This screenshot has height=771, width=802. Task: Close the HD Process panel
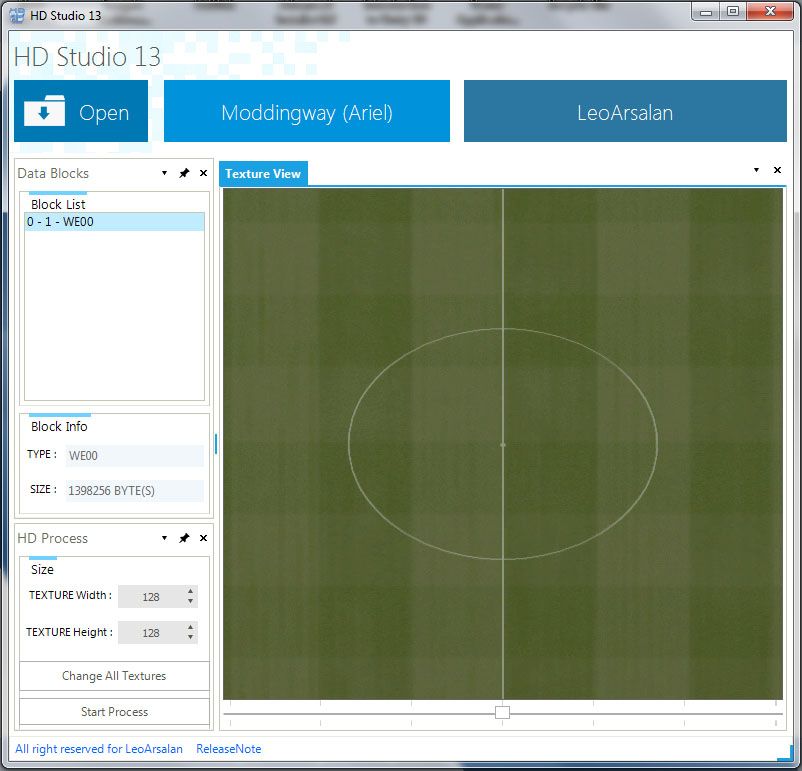tap(203, 538)
